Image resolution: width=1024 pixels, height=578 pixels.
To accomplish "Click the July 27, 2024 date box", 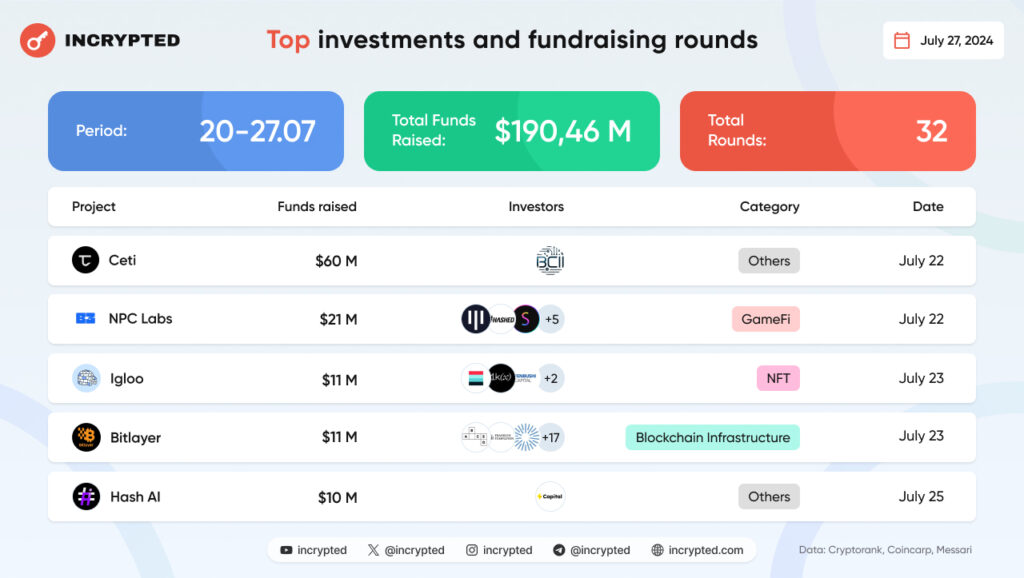I will click(x=943, y=41).
